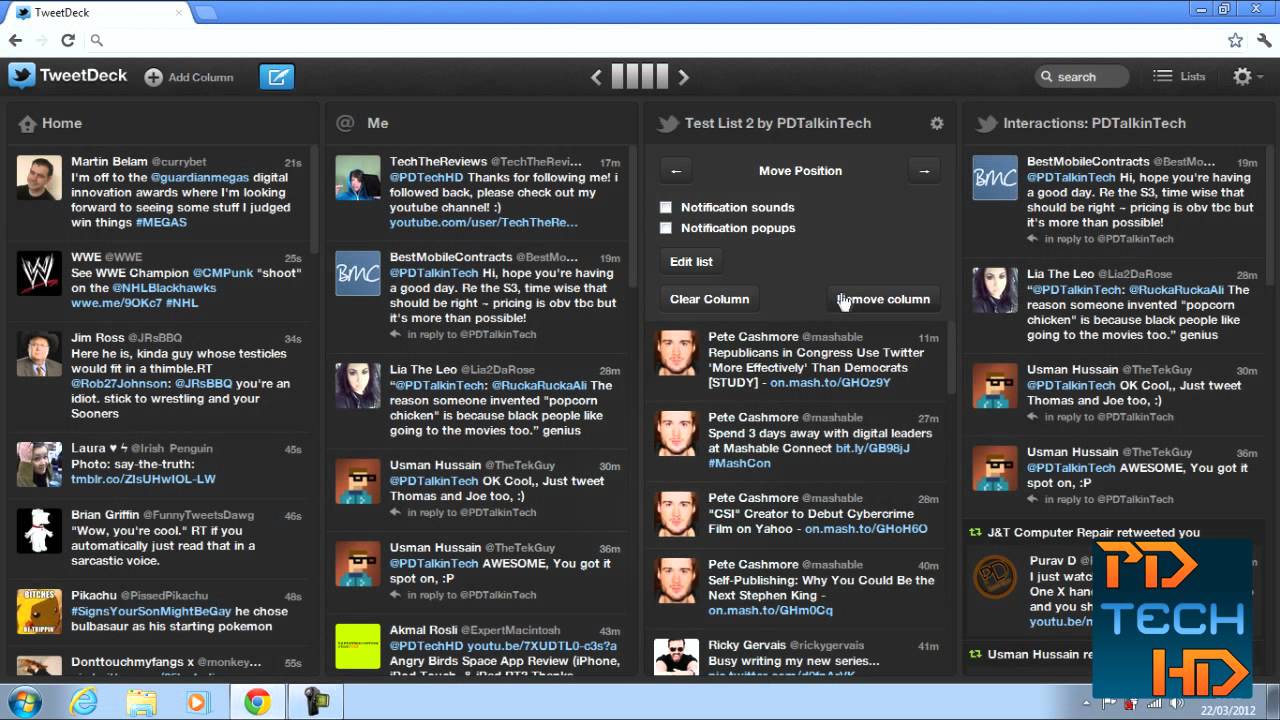Open Test List 2 column settings gear
The width and height of the screenshot is (1280, 720).
[x=937, y=123]
